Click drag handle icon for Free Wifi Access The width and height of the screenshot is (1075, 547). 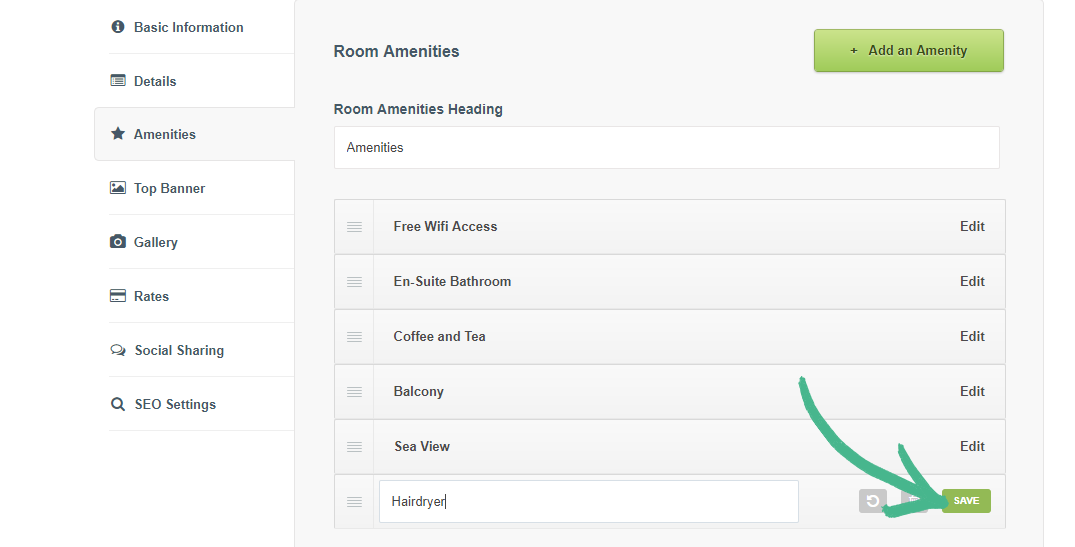(354, 227)
